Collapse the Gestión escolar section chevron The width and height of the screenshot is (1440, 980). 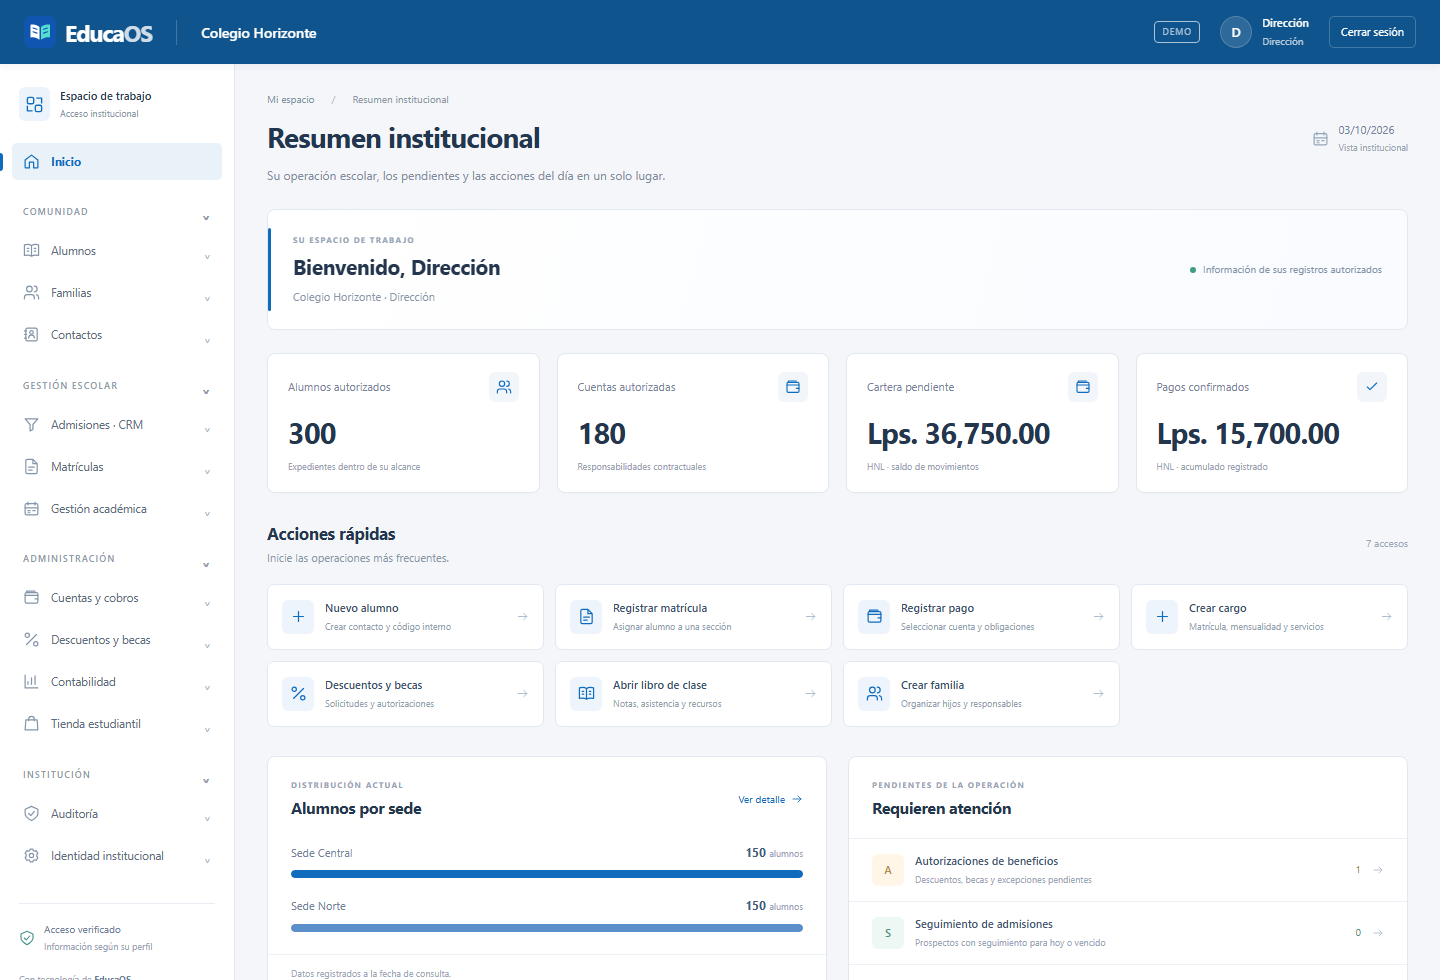(x=206, y=392)
